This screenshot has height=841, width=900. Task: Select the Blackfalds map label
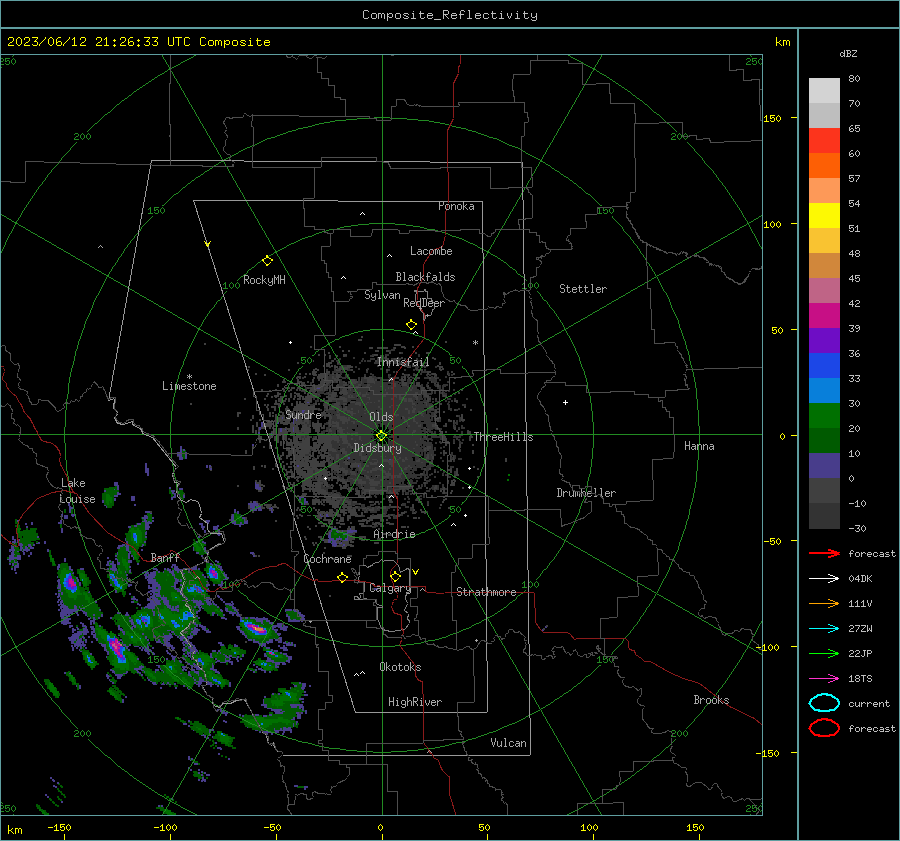pyautogui.click(x=425, y=277)
